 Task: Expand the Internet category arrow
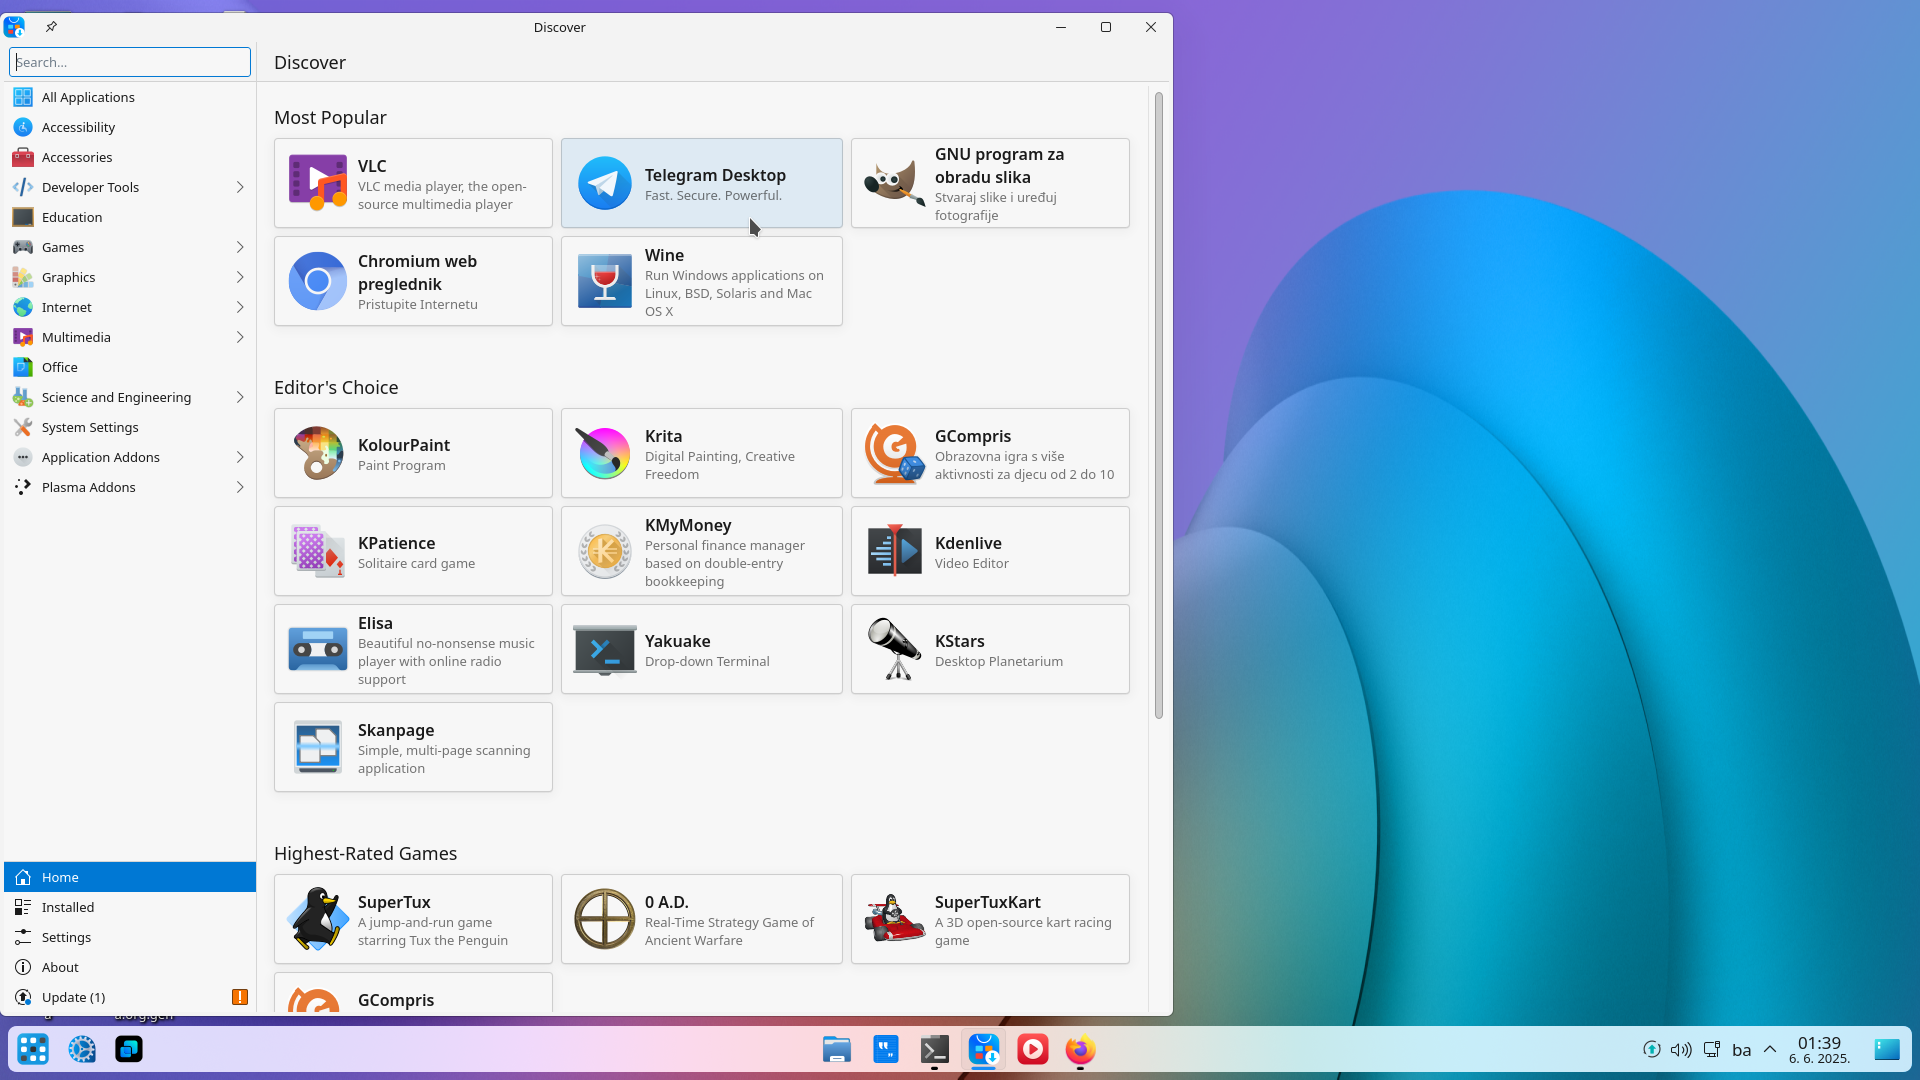click(240, 307)
